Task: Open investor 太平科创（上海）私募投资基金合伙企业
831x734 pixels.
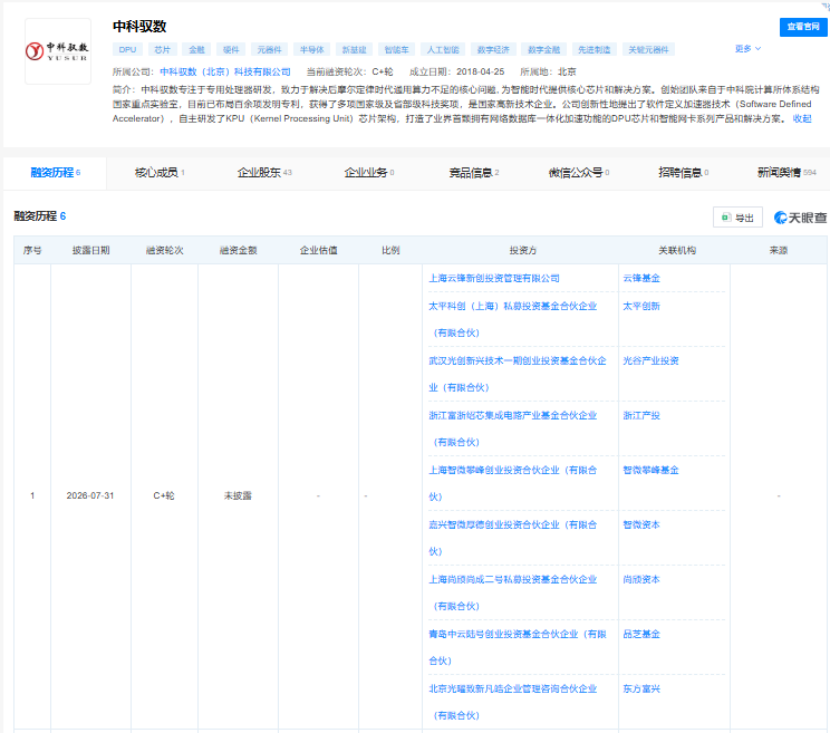Action: pos(512,320)
